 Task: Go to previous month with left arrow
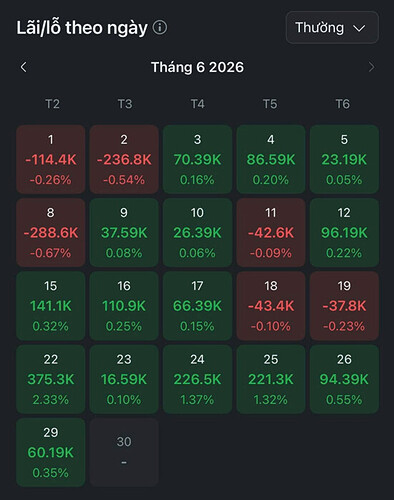(23, 67)
